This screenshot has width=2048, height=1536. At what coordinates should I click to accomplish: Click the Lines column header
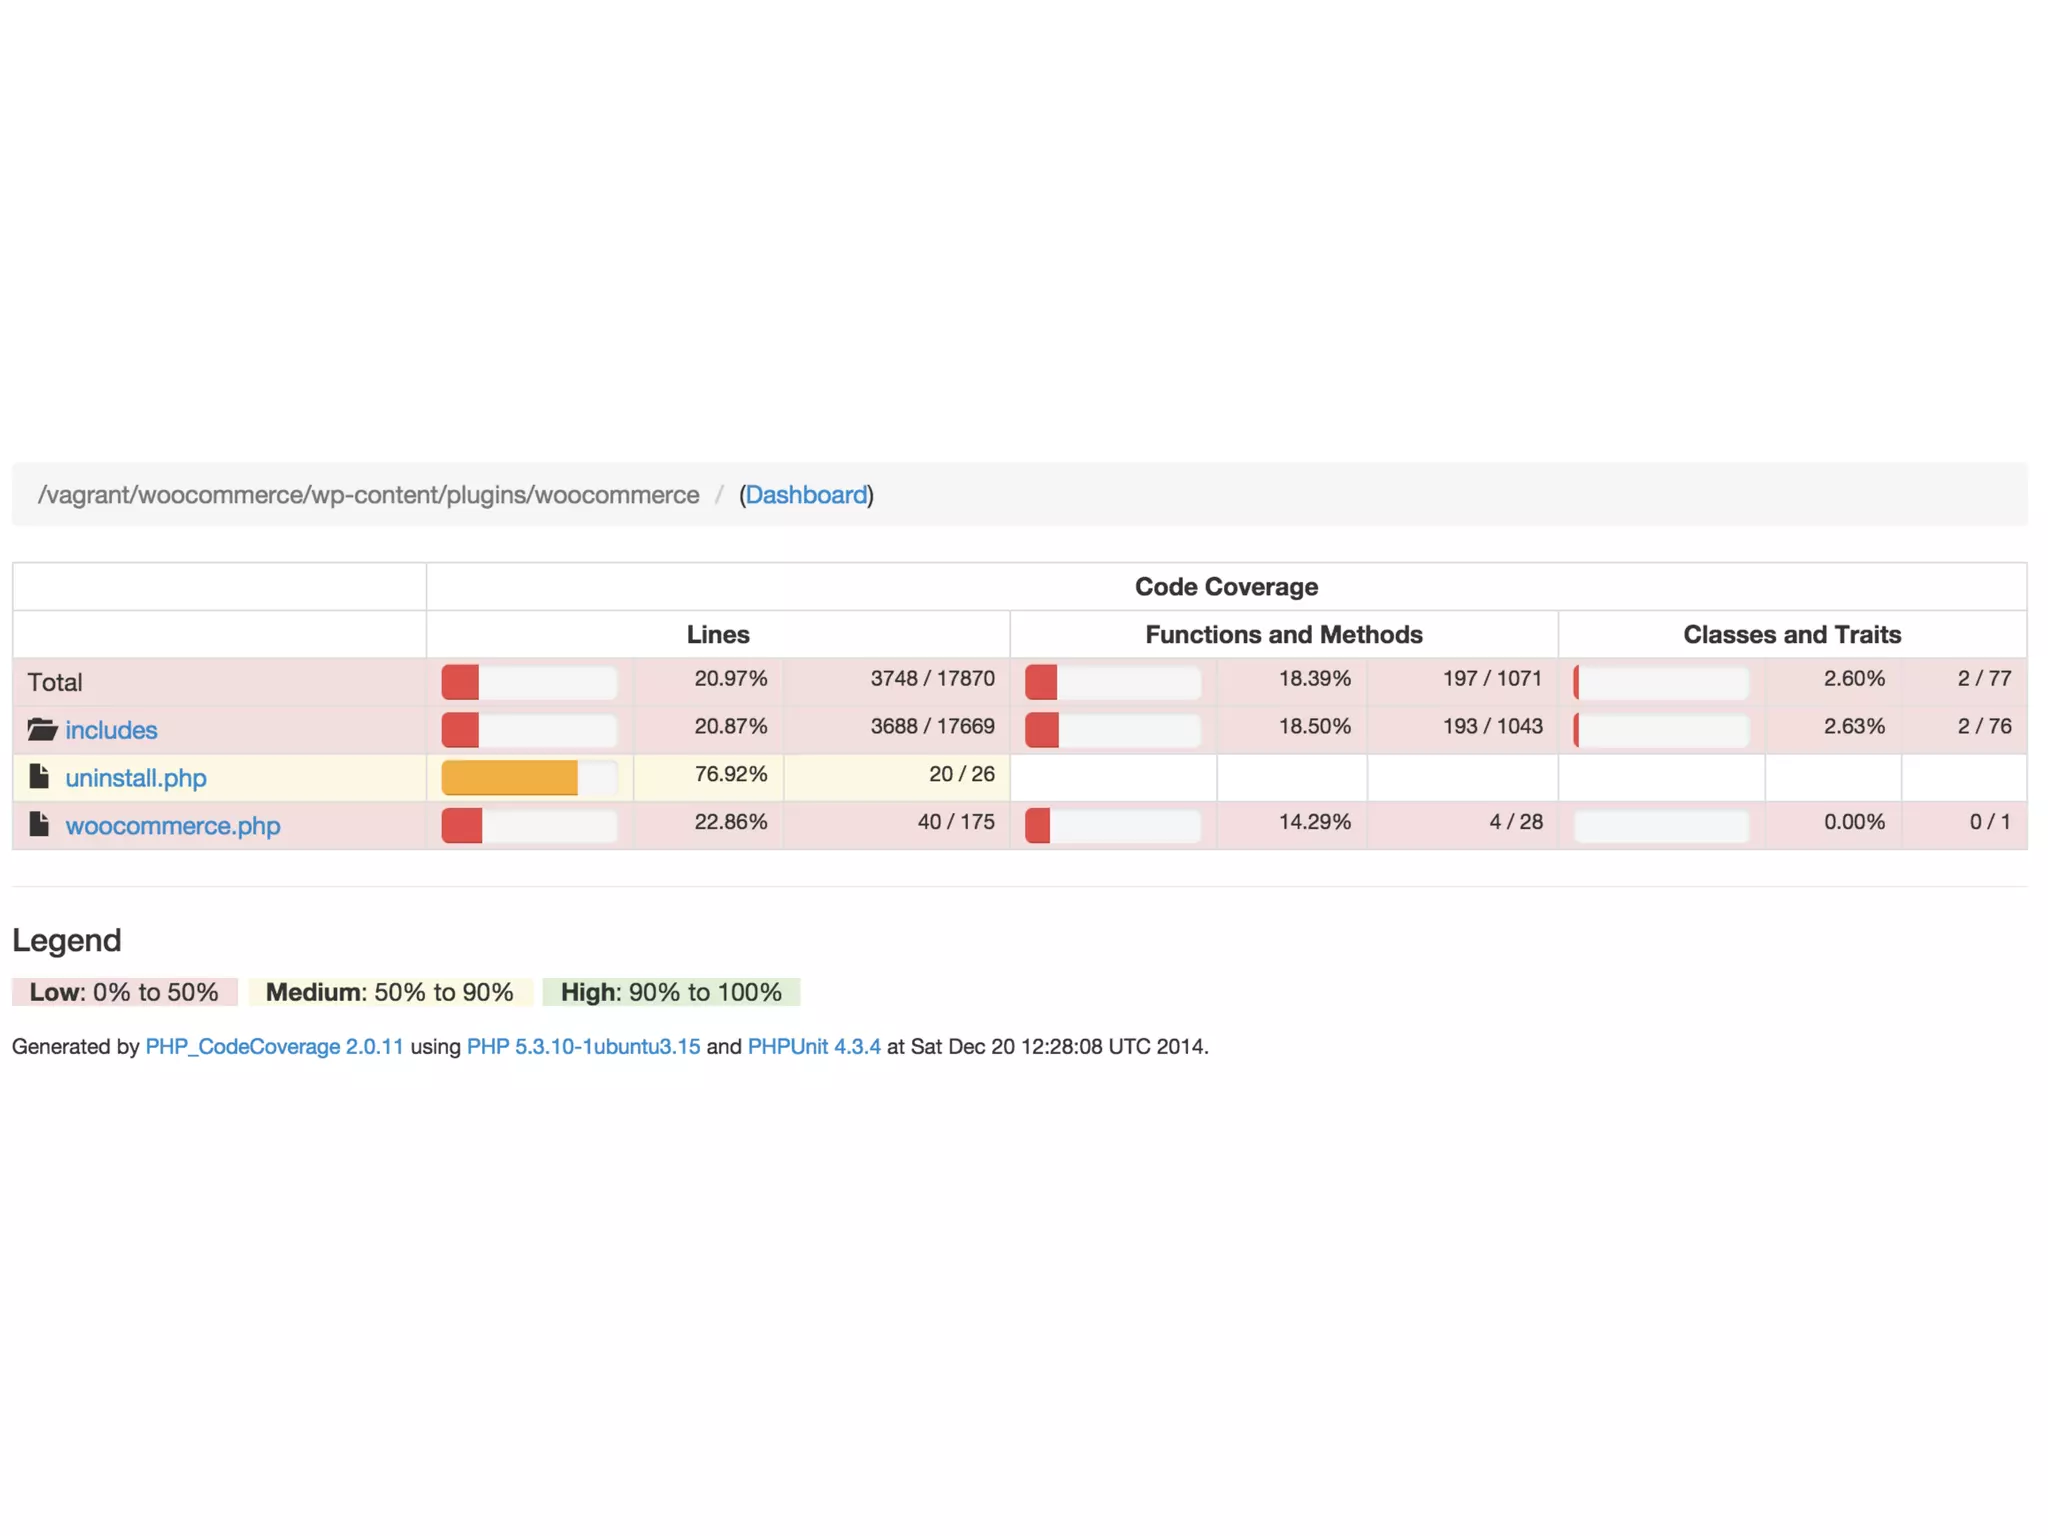click(717, 634)
